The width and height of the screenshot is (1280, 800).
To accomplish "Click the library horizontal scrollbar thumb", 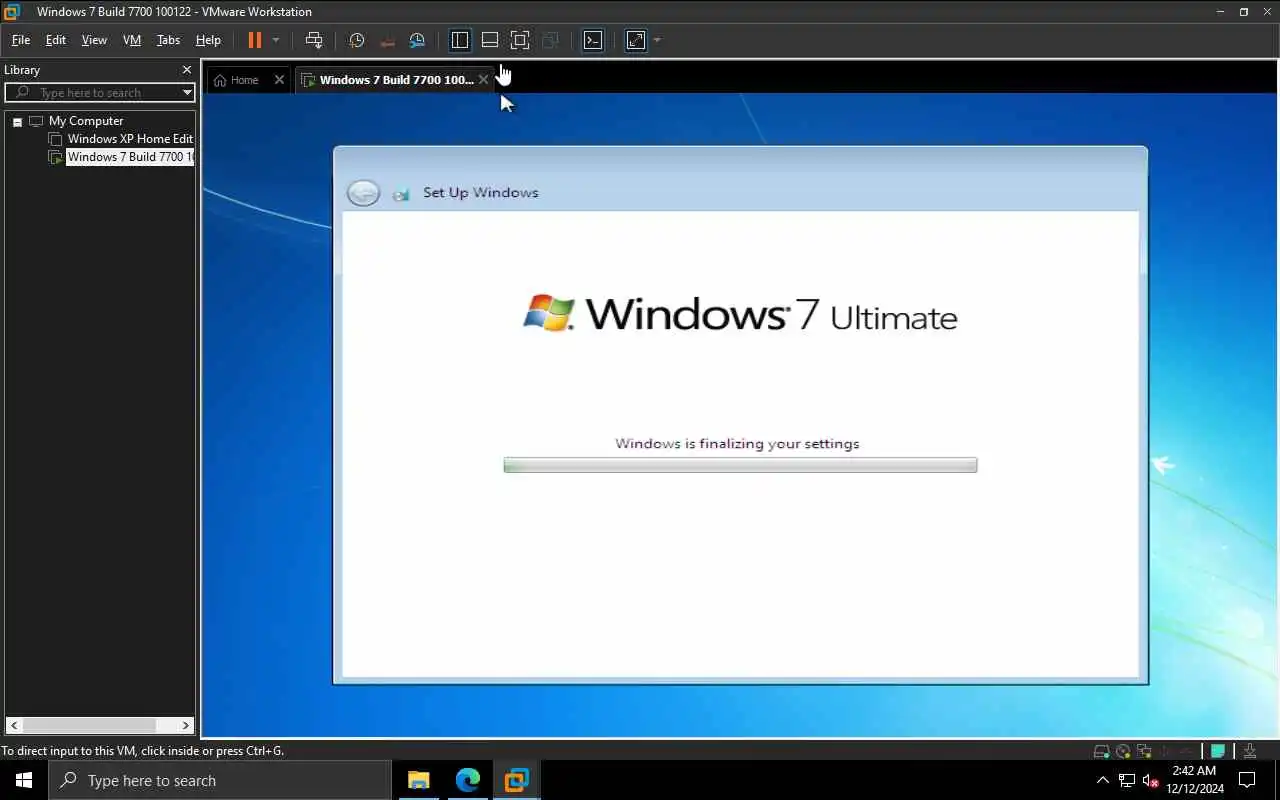I will point(88,725).
